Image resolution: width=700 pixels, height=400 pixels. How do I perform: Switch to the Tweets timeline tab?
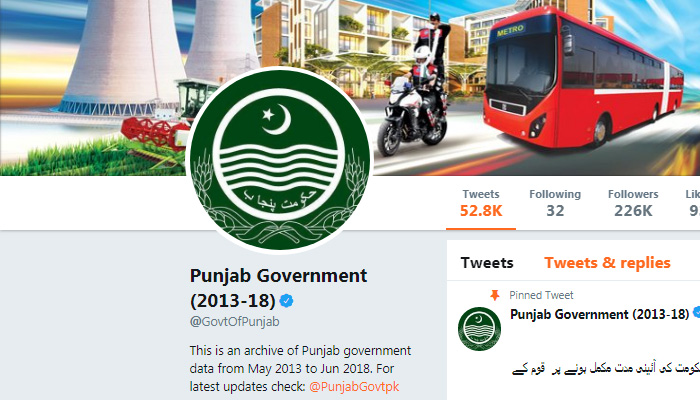[x=487, y=263]
